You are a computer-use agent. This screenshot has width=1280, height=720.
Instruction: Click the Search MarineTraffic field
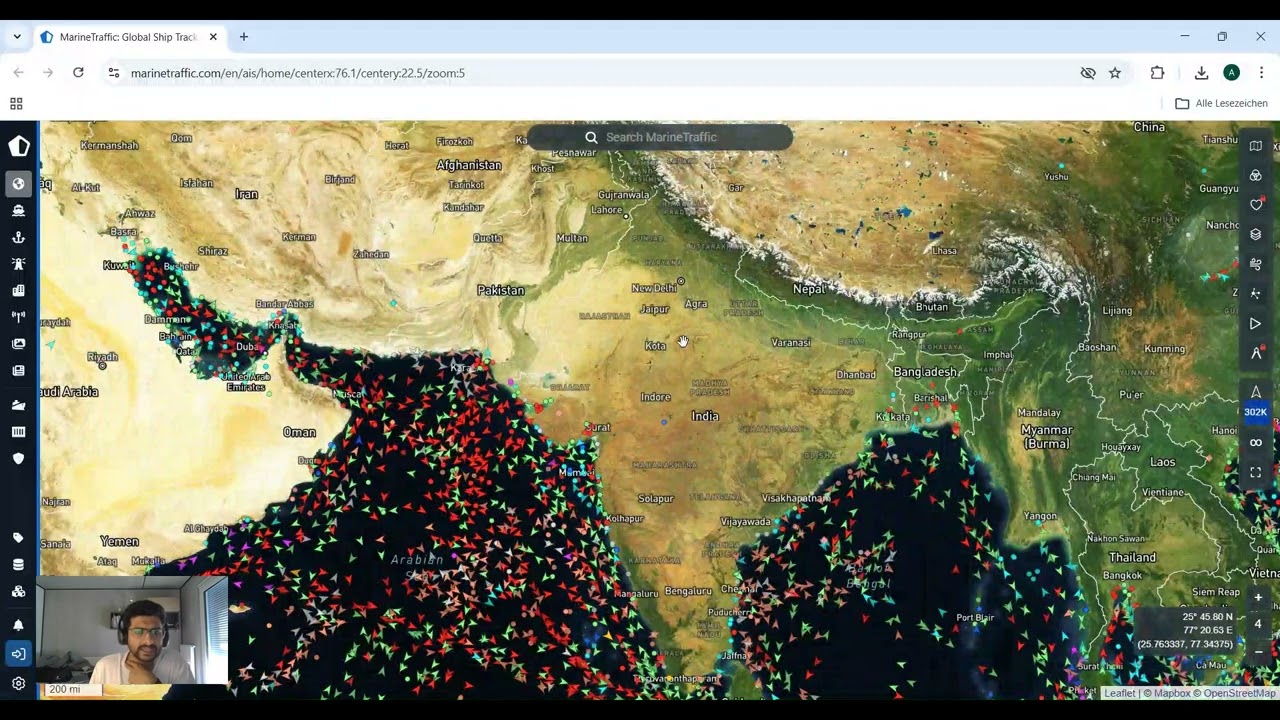point(660,137)
